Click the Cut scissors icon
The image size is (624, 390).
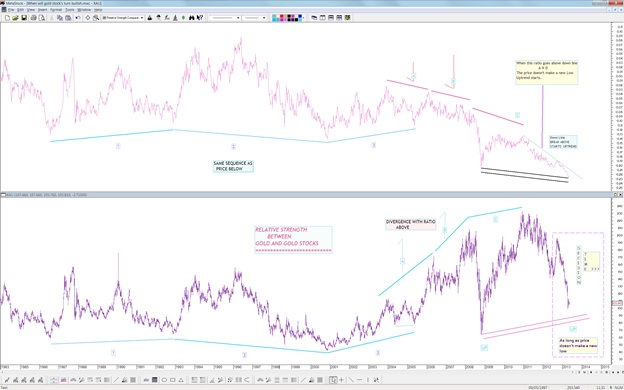click(x=52, y=18)
